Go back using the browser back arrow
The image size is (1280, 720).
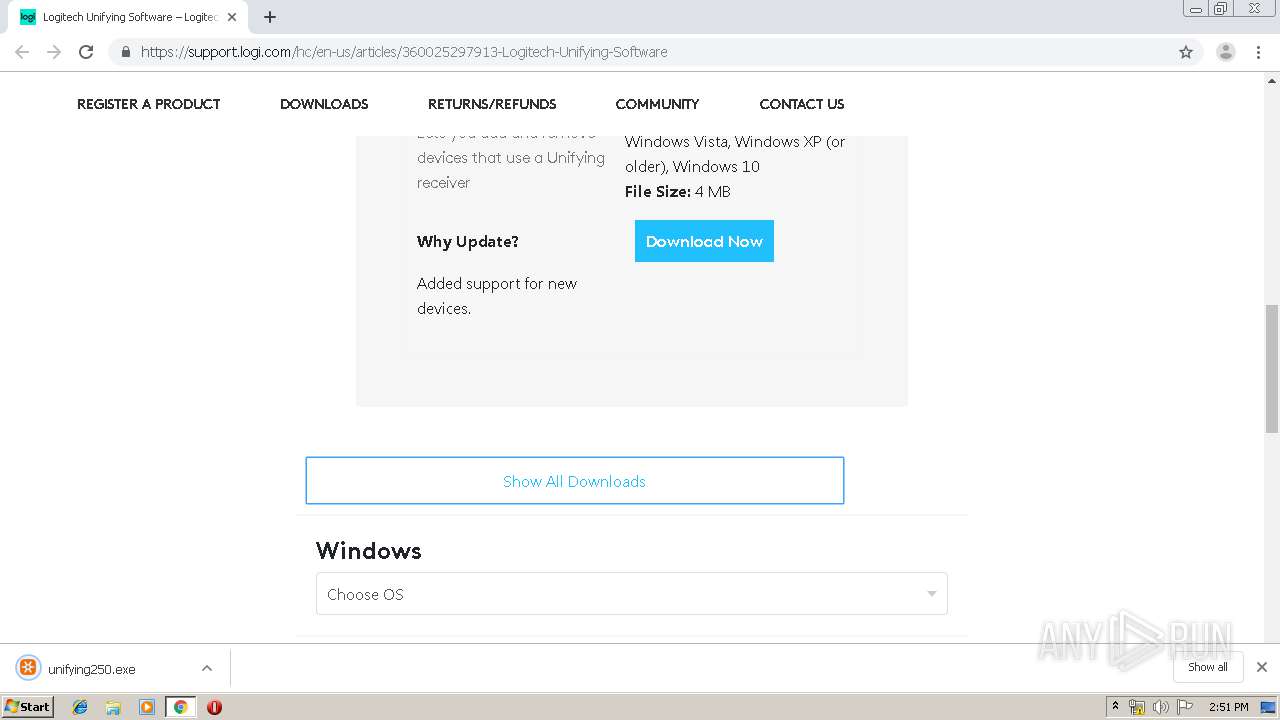22,52
